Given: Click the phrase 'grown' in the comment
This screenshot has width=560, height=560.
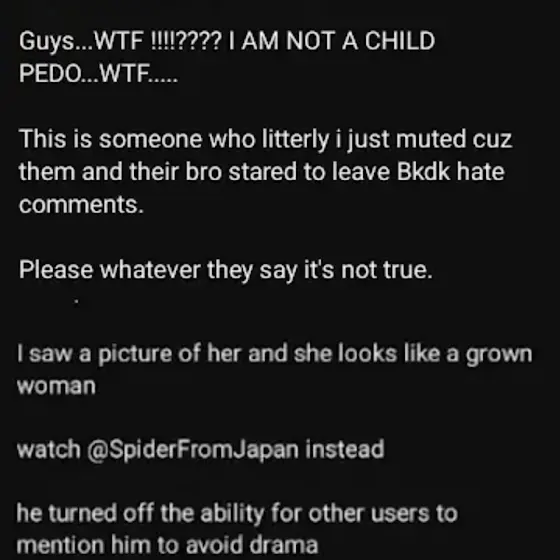Looking at the screenshot, I should point(499,355).
